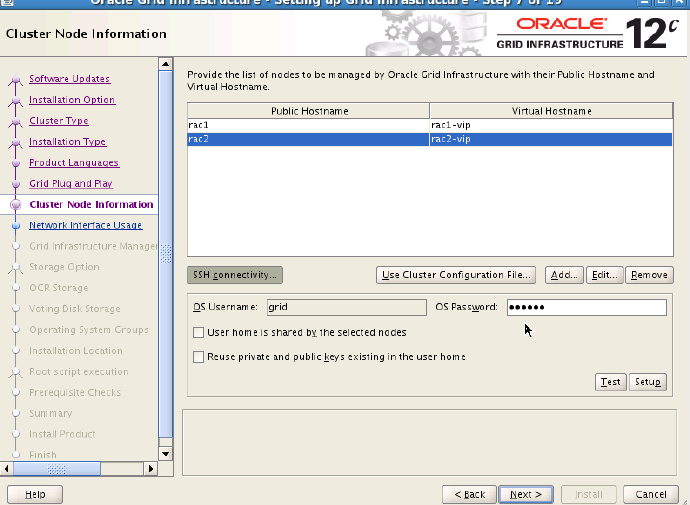Click the step list scroll left arrow
690x505 pixels.
coord(6,468)
